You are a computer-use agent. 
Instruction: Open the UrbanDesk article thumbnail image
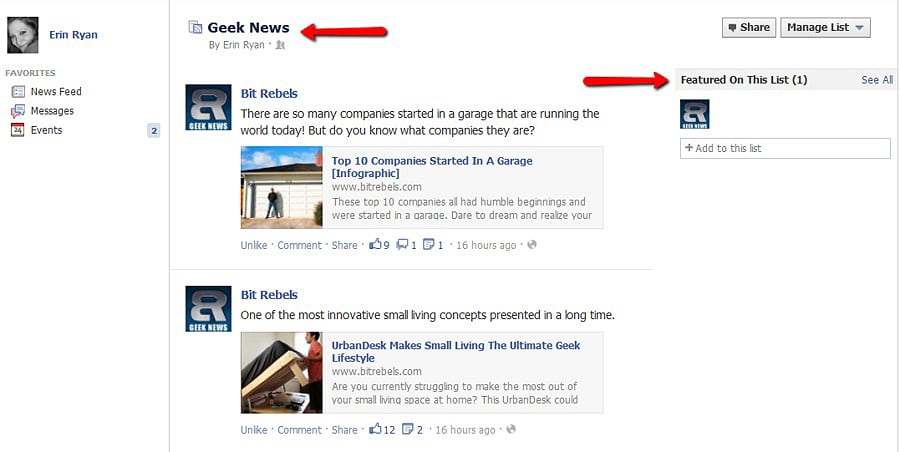(x=282, y=372)
